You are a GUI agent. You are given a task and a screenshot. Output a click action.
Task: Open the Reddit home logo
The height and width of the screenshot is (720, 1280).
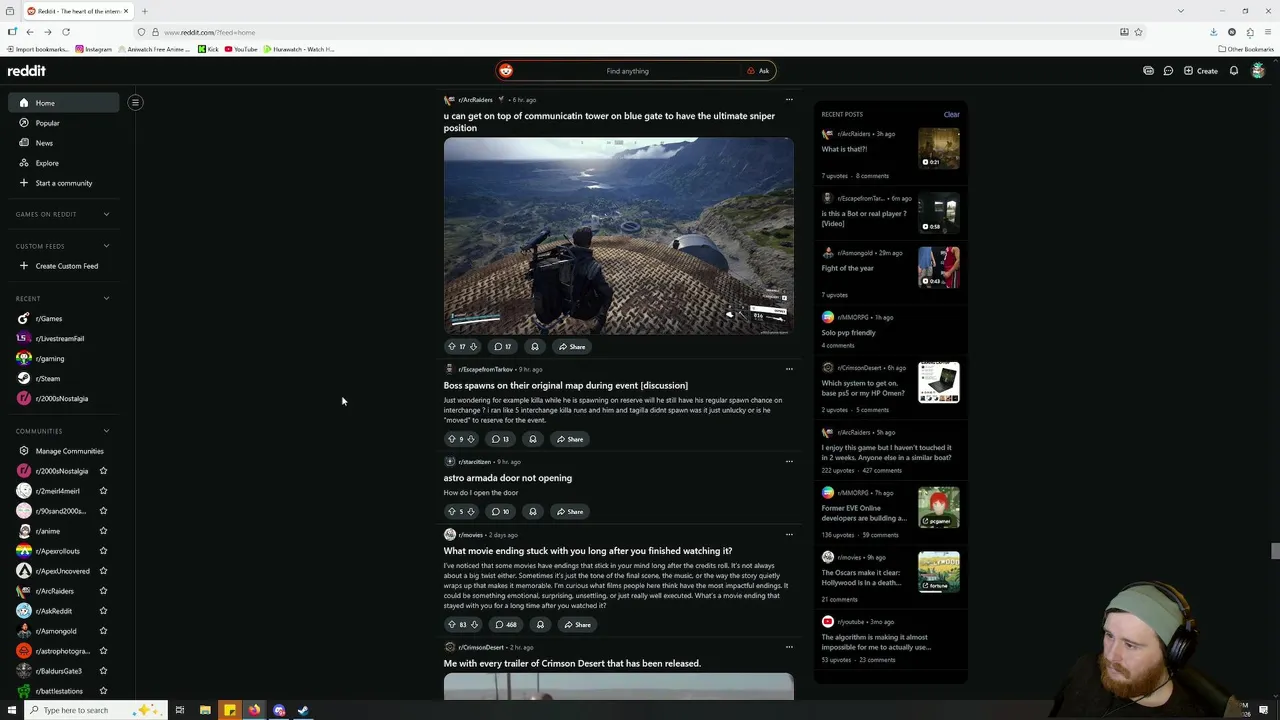[27, 71]
